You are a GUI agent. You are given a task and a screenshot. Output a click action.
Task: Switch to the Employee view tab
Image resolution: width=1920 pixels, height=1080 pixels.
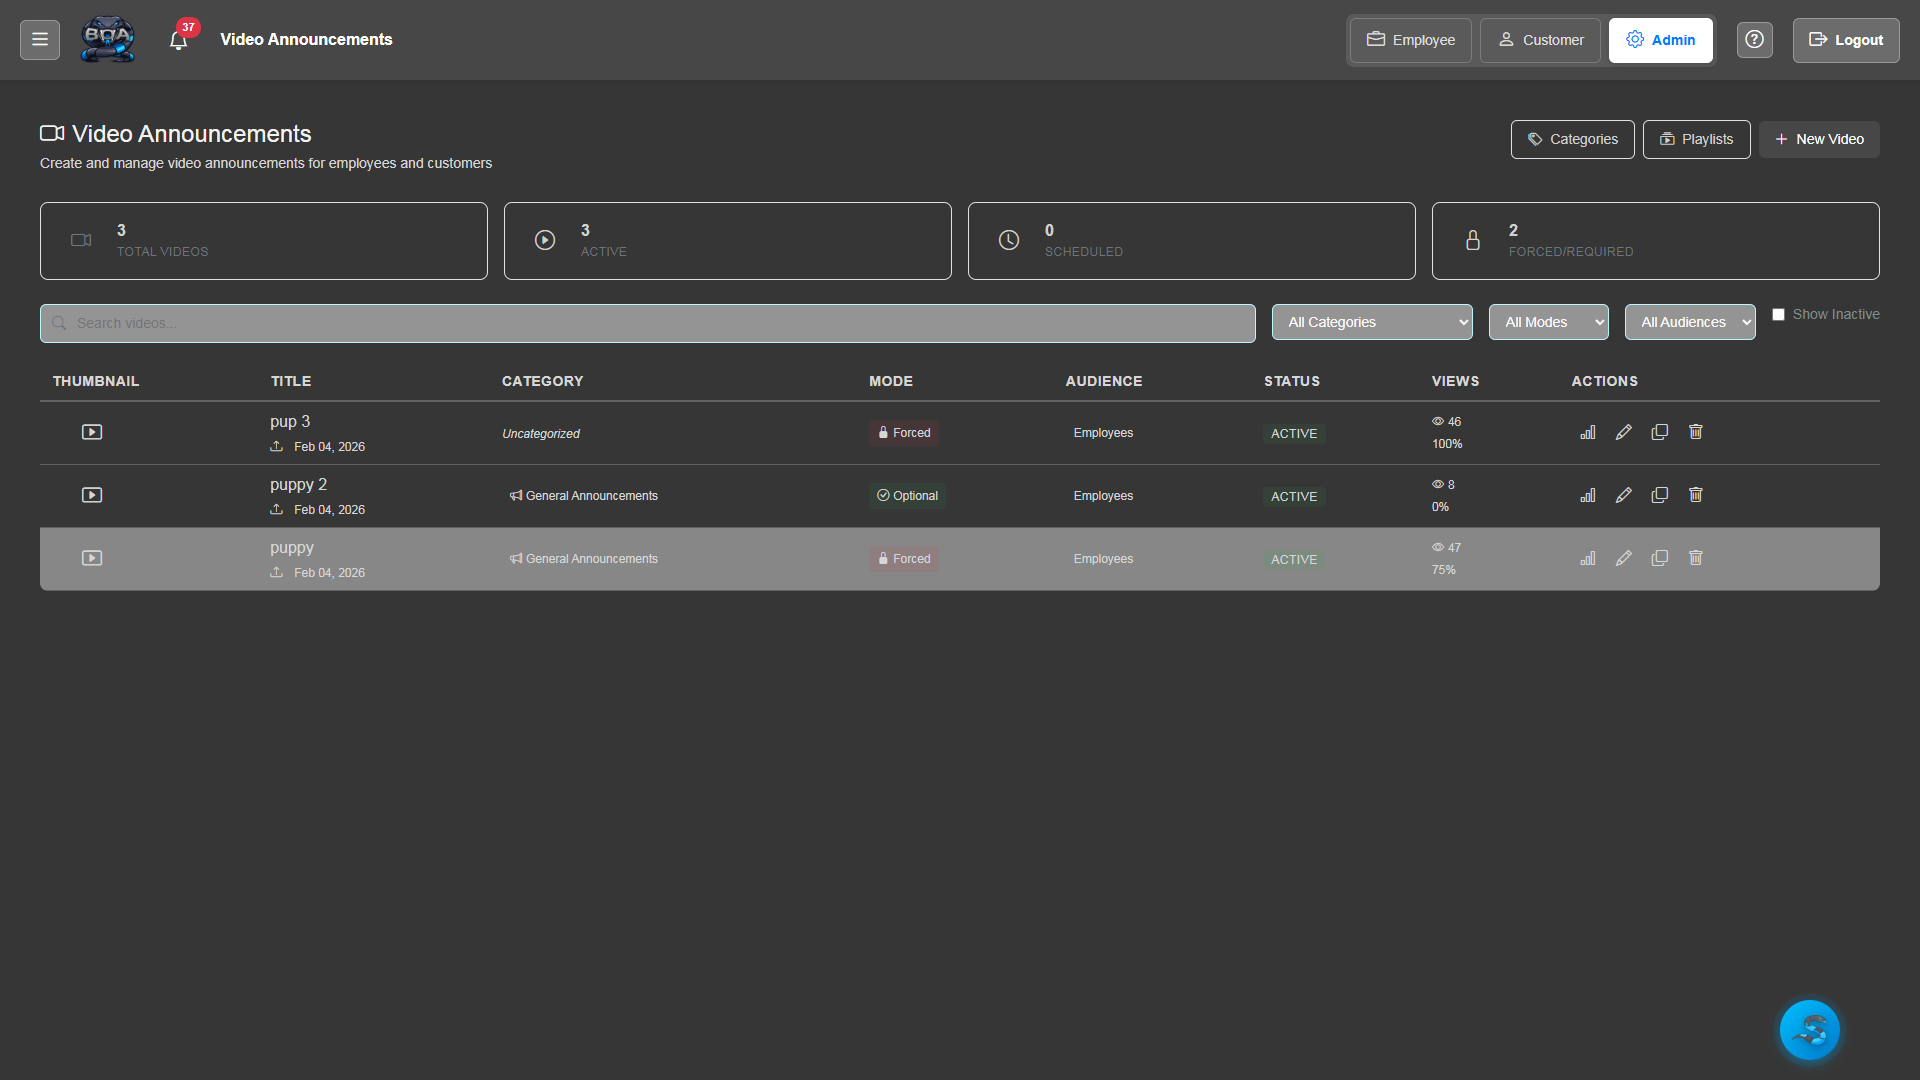tap(1410, 40)
